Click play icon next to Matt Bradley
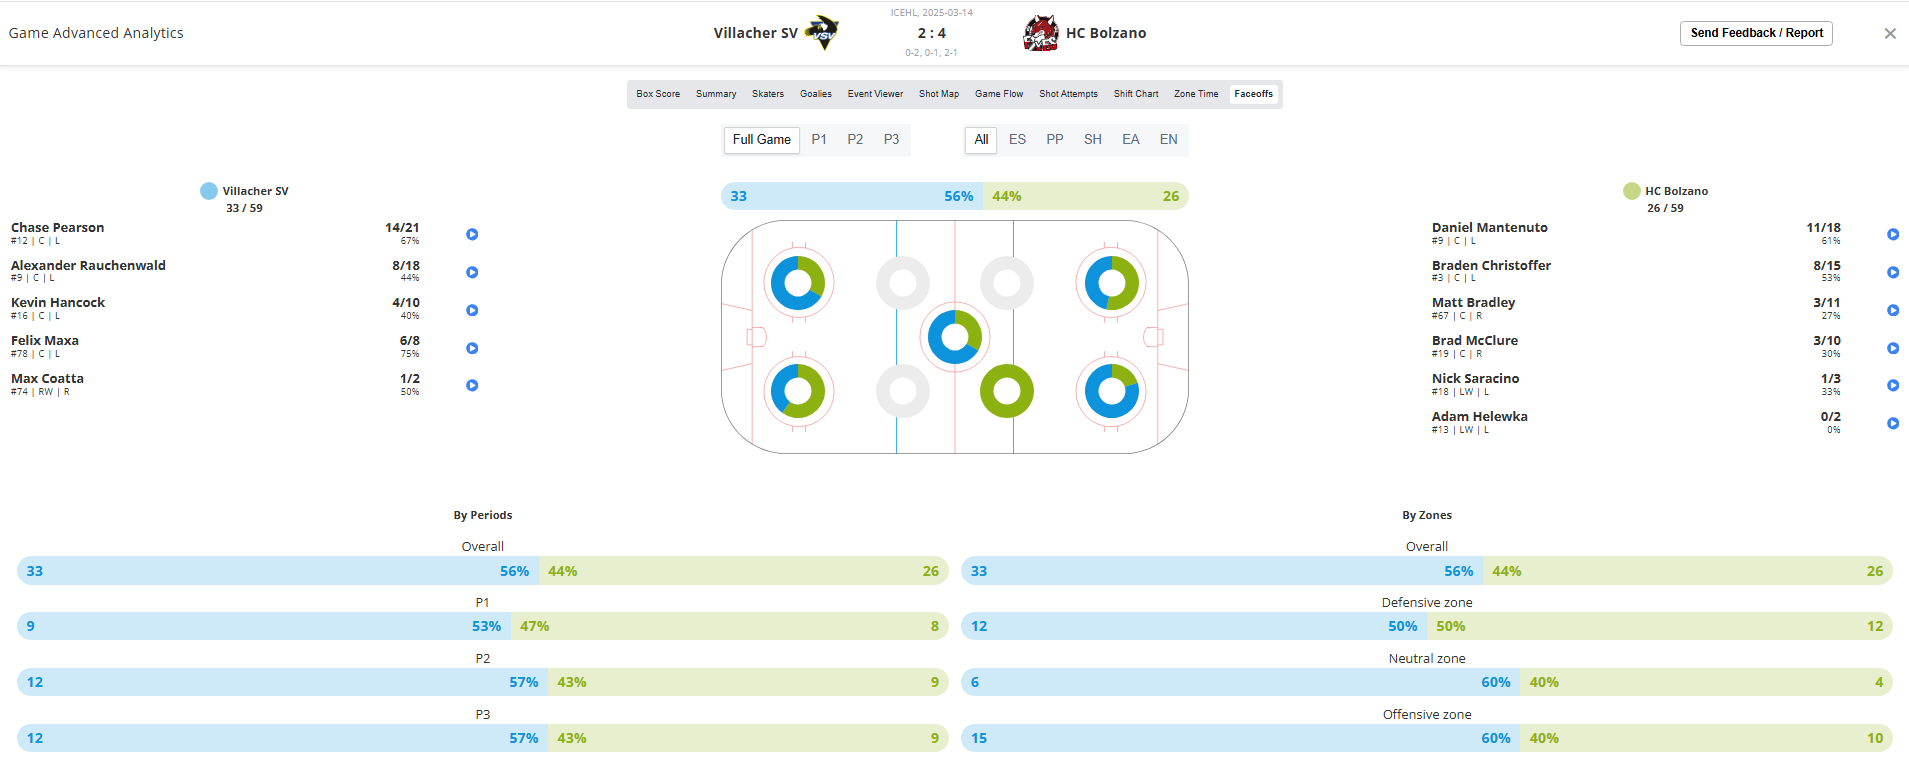The width and height of the screenshot is (1909, 768). 1892,310
